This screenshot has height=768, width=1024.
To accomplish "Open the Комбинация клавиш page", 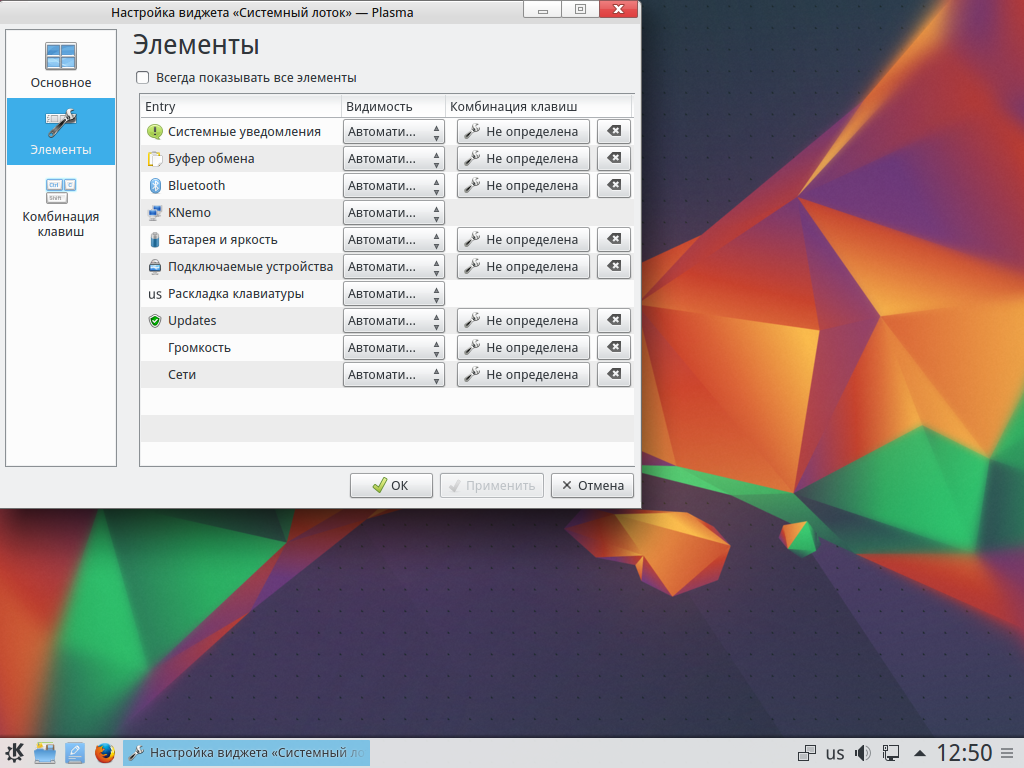I will tap(61, 206).
